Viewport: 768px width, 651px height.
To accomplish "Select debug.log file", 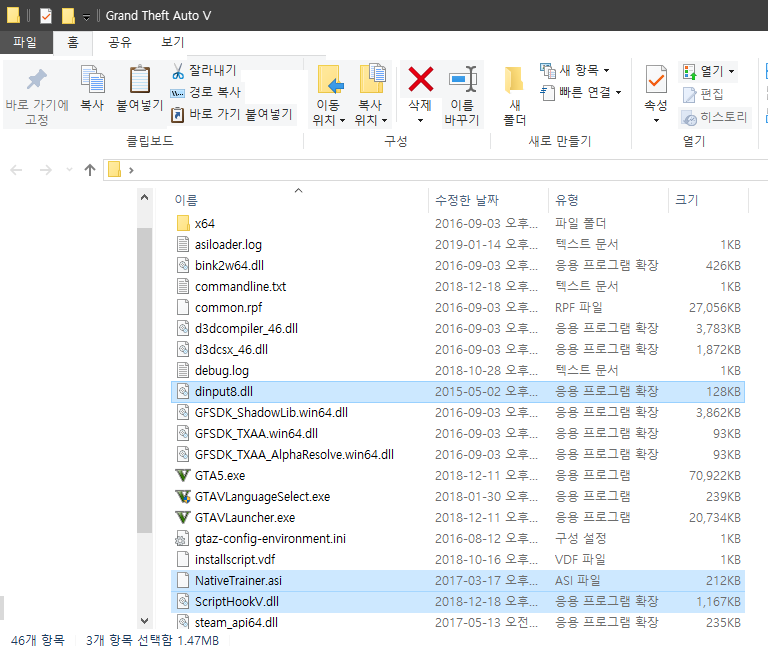I will (457, 371).
